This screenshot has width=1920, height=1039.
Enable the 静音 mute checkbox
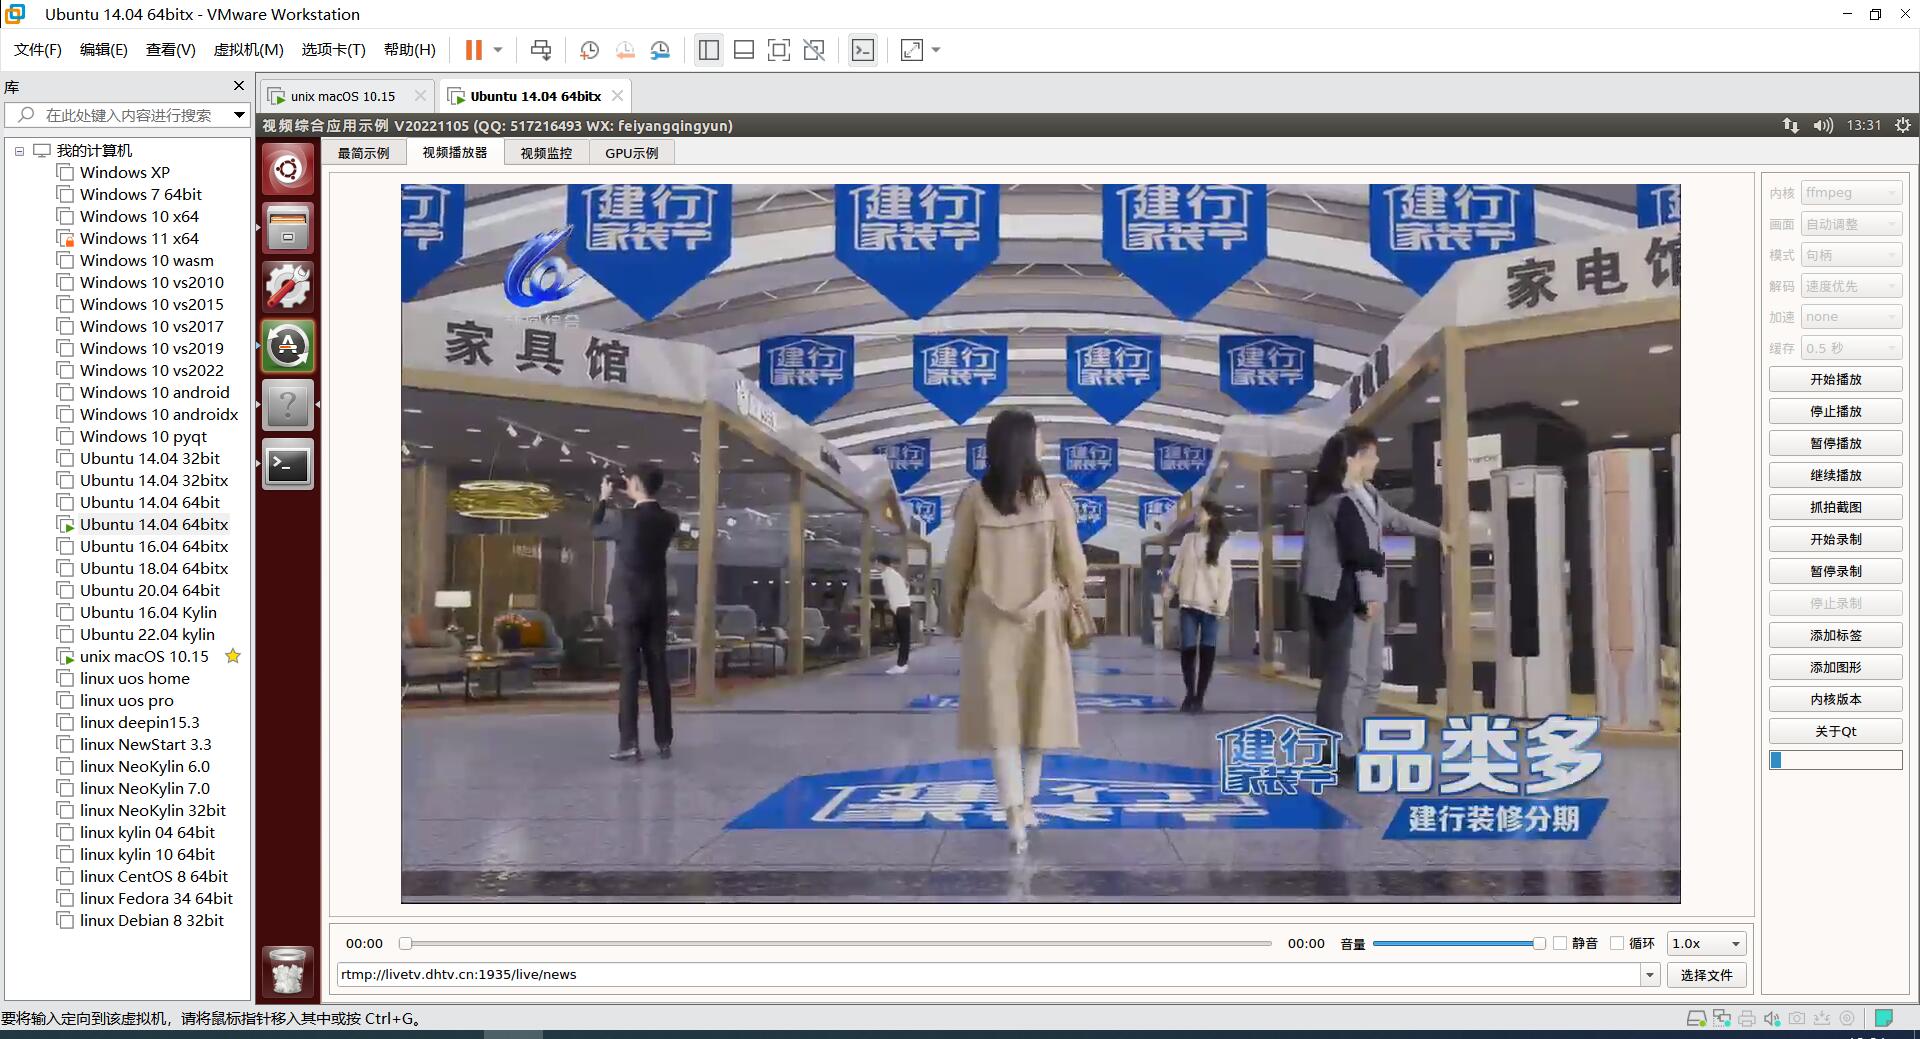[1560, 943]
